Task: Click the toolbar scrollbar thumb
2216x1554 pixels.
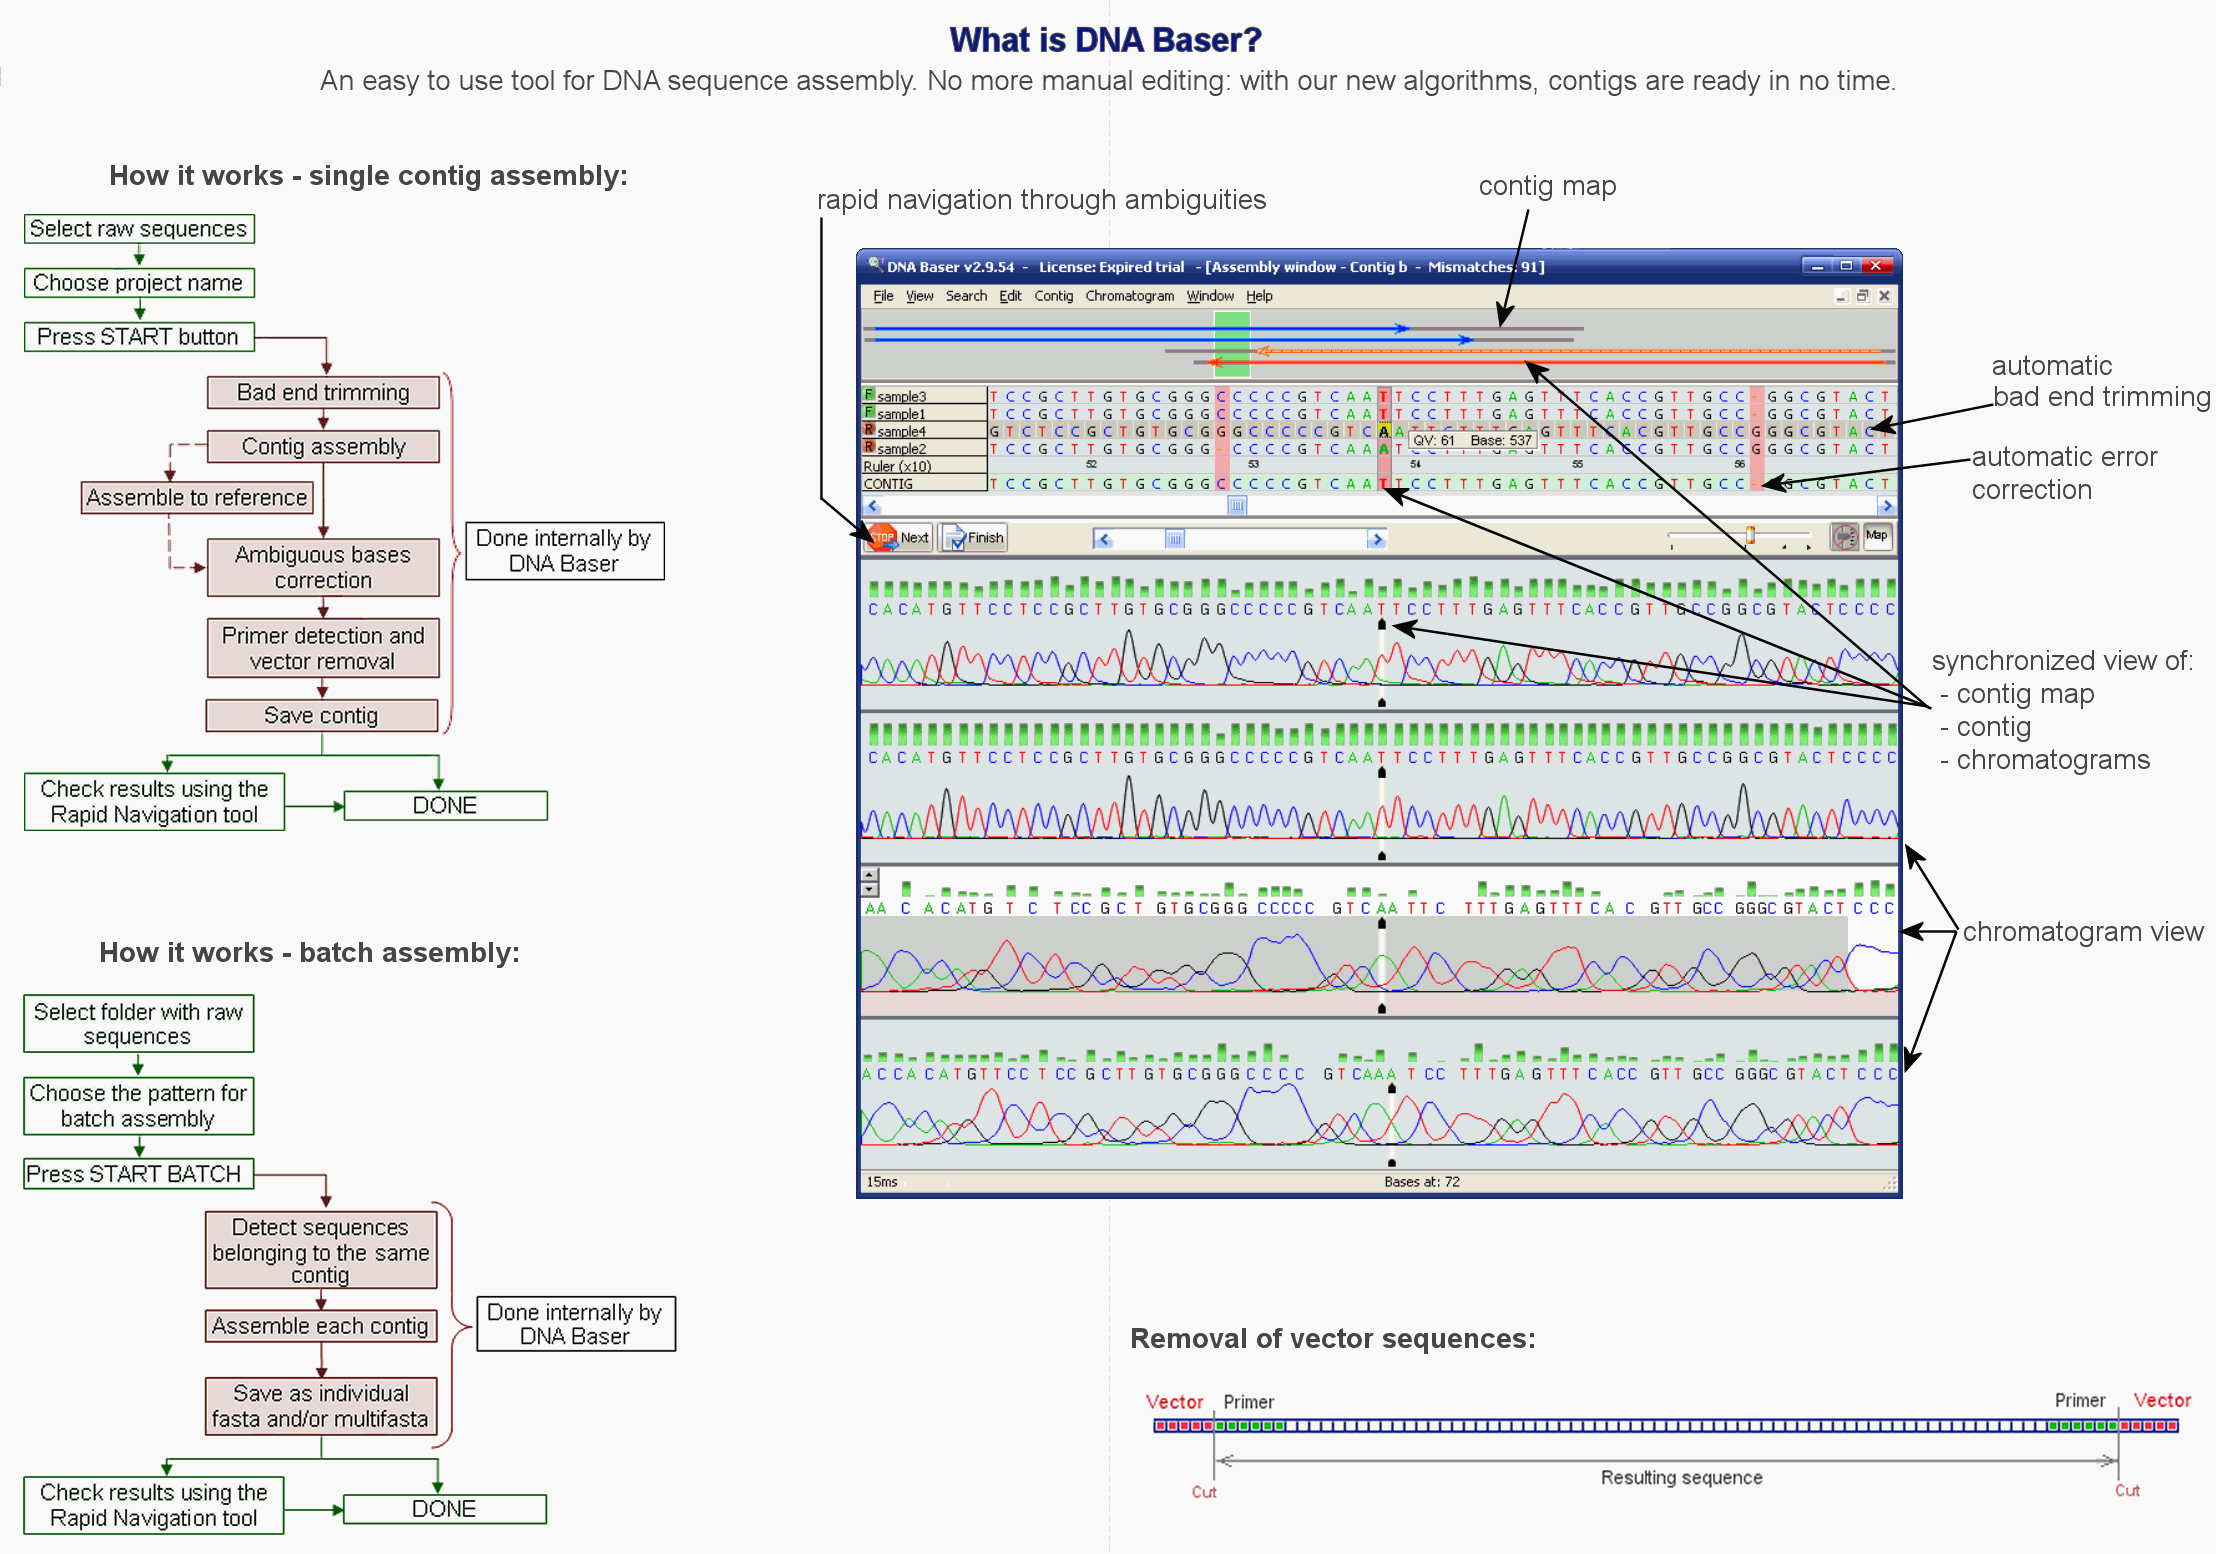Action: pos(1175,539)
